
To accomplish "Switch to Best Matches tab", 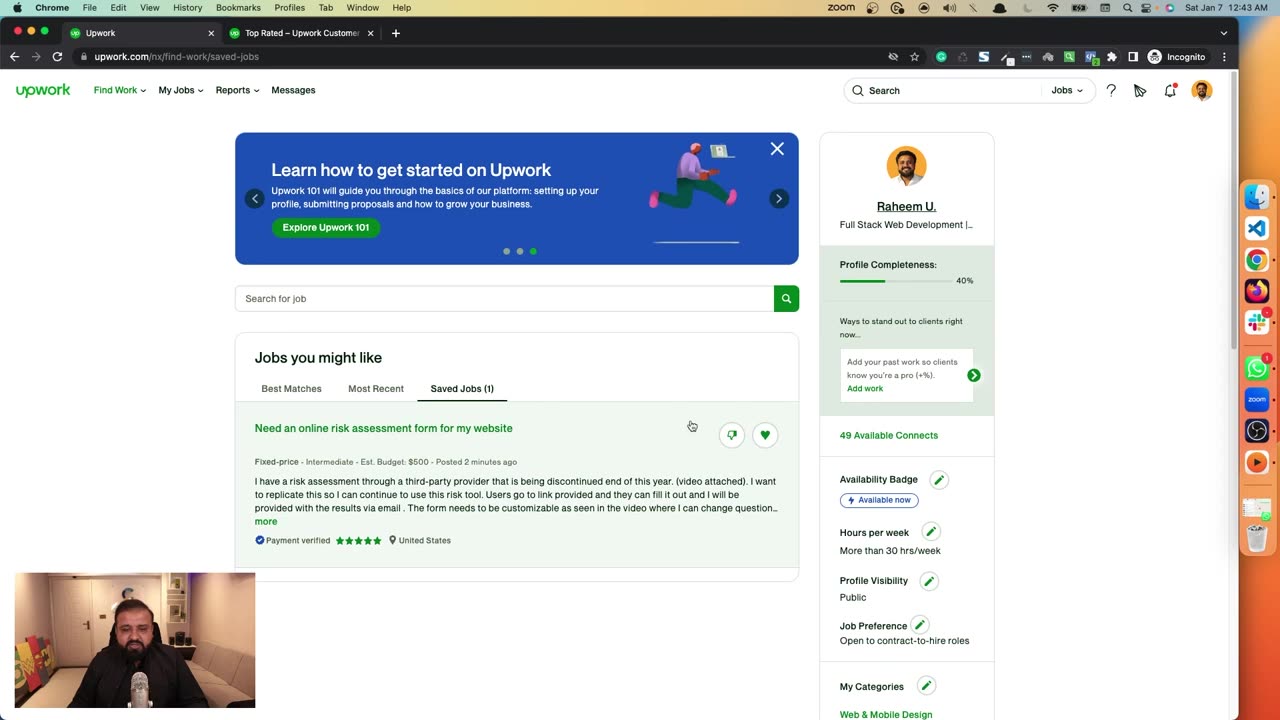I will tap(291, 388).
